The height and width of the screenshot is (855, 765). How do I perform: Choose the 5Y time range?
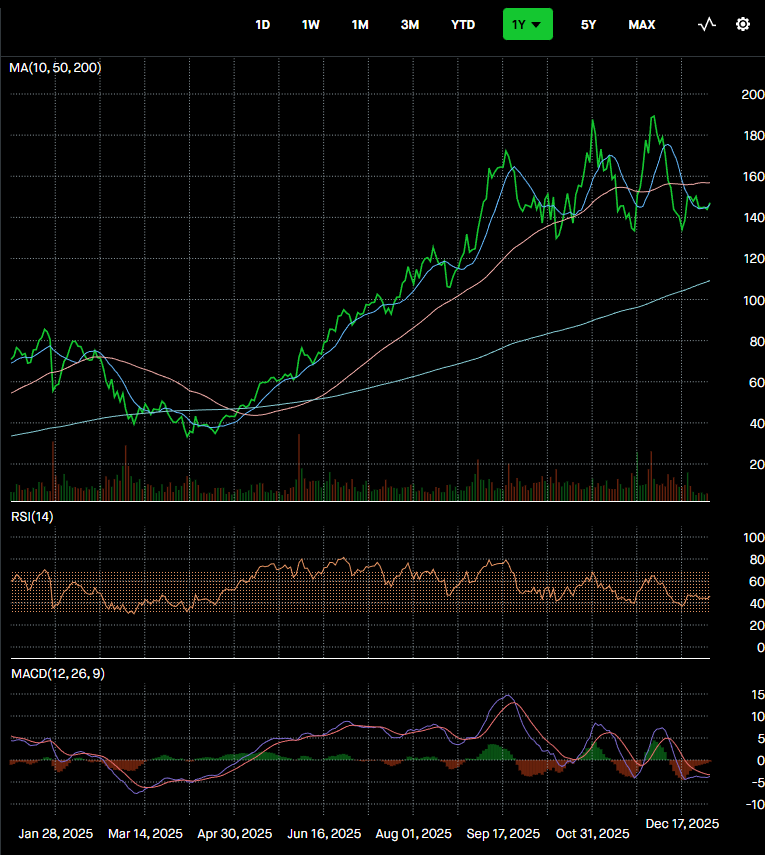click(x=588, y=25)
